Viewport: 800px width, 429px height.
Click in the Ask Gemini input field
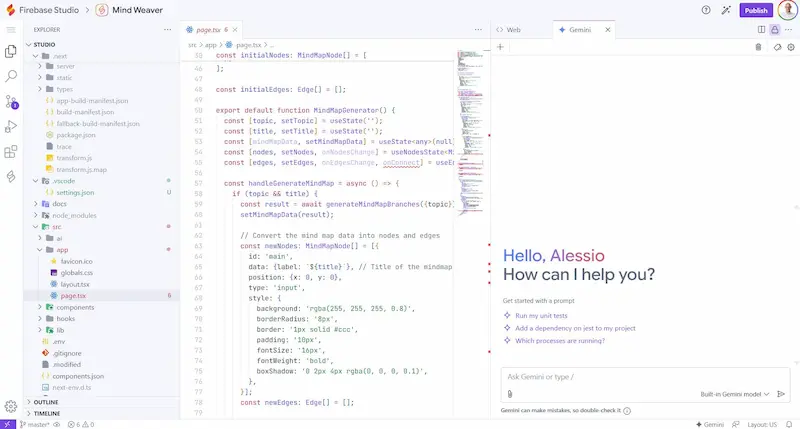pyautogui.click(x=645, y=377)
